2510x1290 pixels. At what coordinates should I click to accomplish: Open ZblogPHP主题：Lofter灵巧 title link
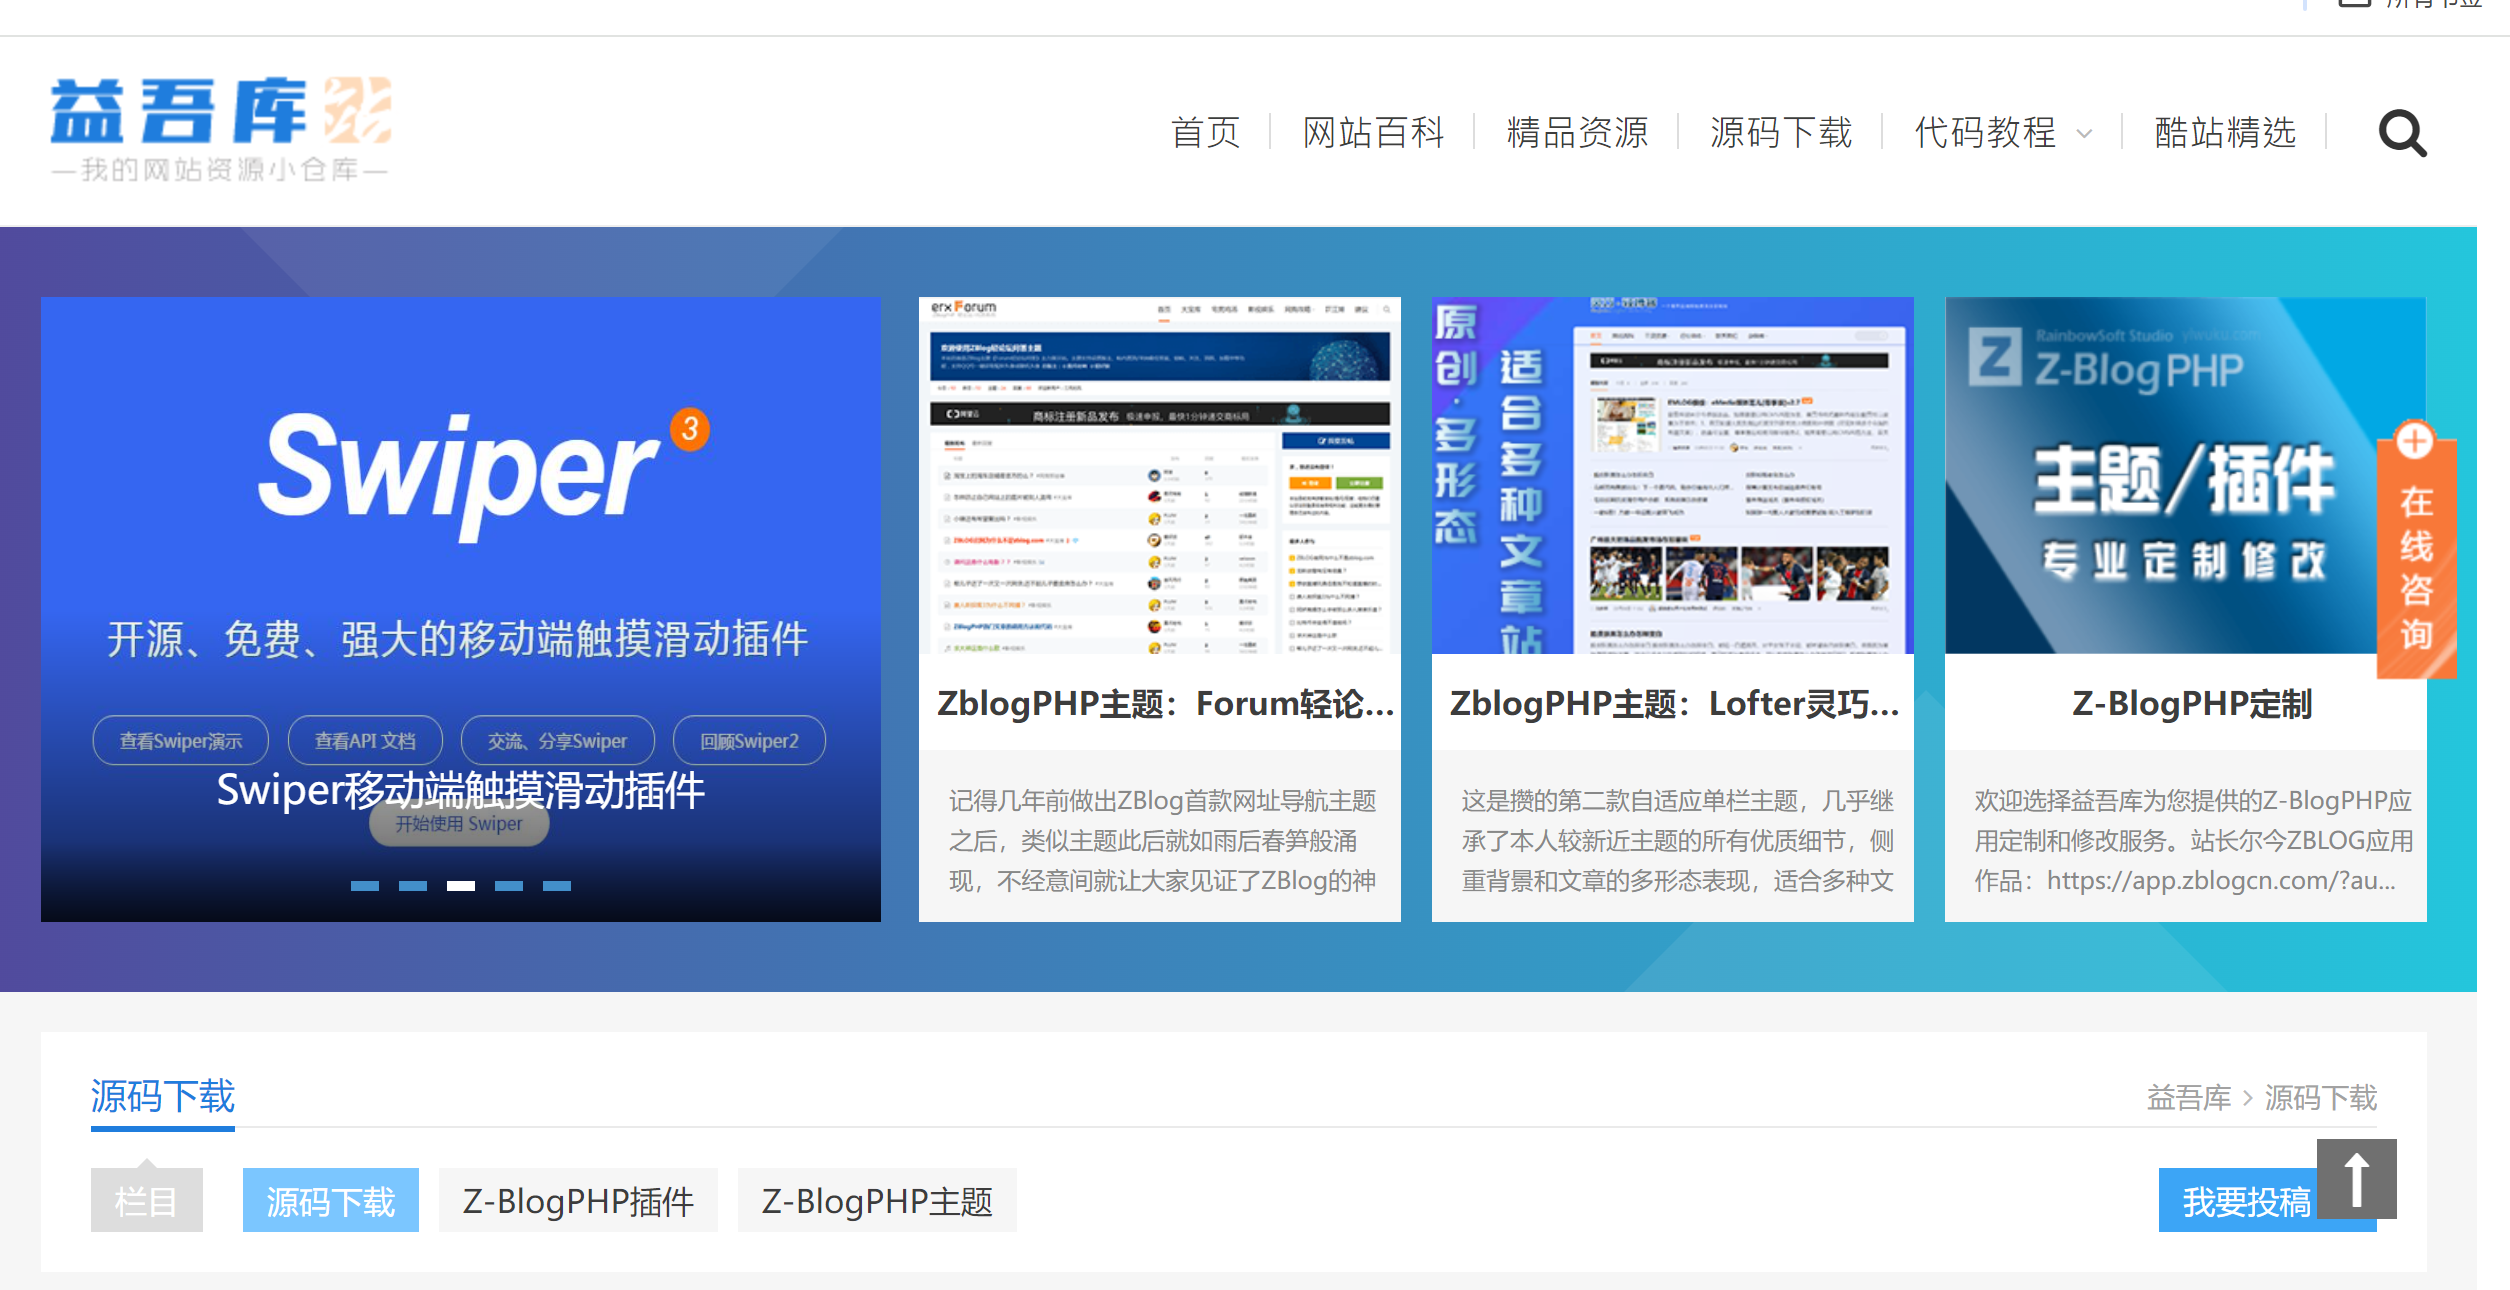[x=1674, y=704]
